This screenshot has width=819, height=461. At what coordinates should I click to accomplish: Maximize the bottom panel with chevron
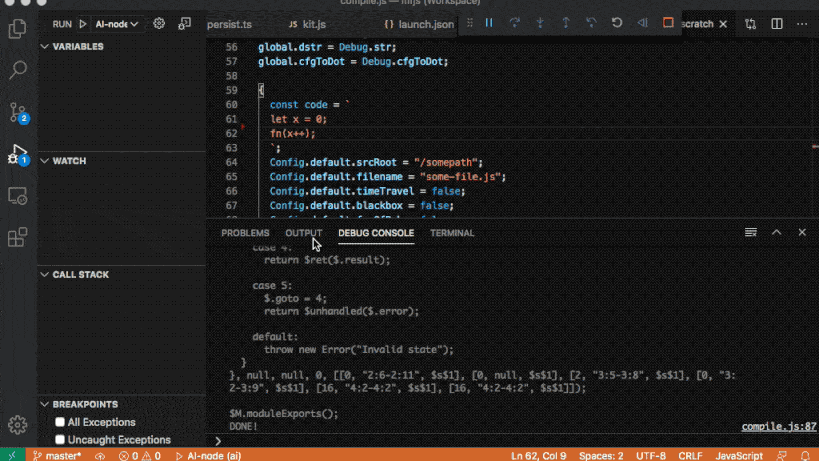(776, 232)
